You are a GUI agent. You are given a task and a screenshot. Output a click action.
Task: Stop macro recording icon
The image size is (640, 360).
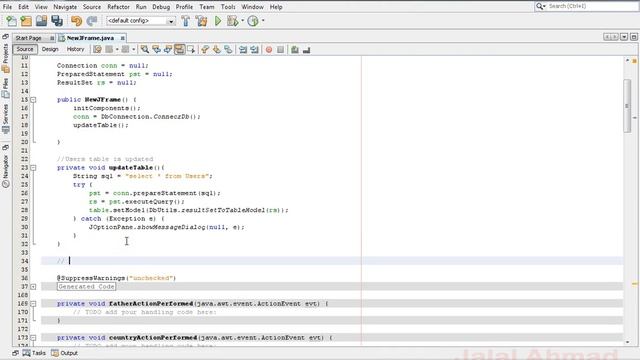(x=280, y=49)
